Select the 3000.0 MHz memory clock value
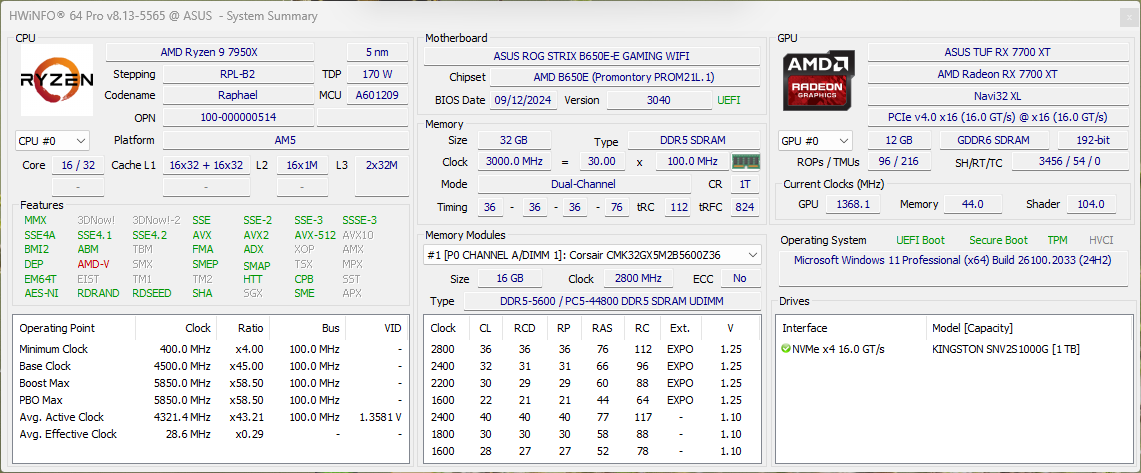The image size is (1141, 473). 514,162
